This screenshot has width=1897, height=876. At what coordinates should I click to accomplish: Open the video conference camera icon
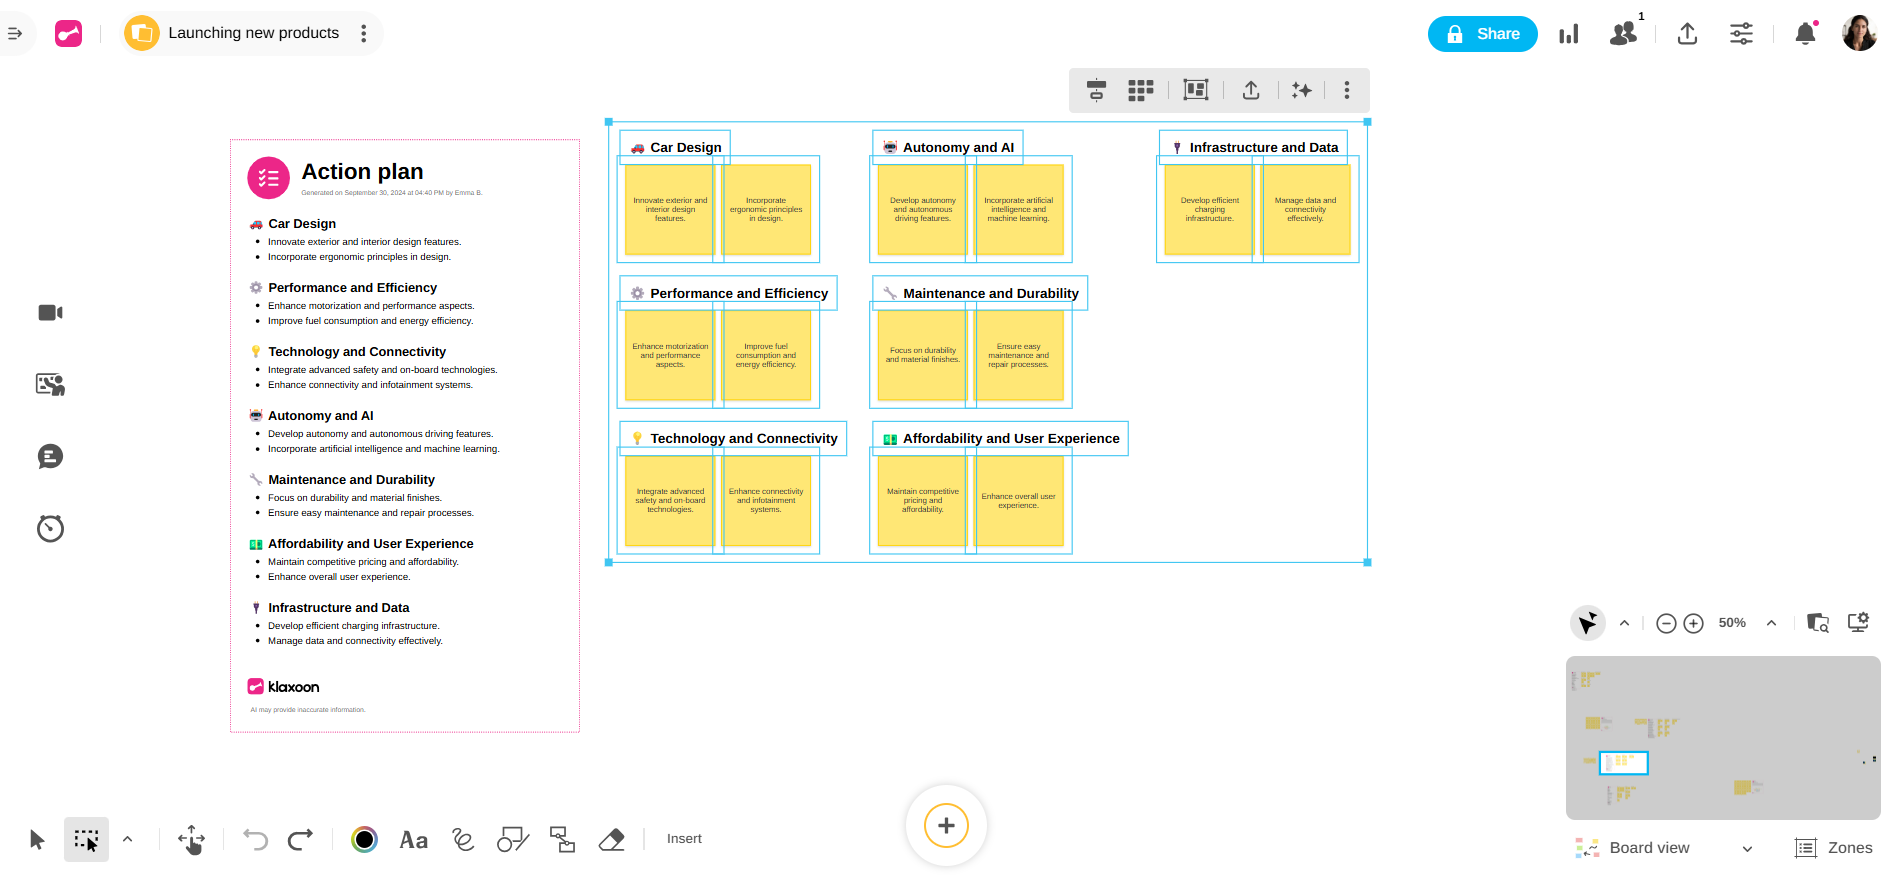pyautogui.click(x=50, y=313)
